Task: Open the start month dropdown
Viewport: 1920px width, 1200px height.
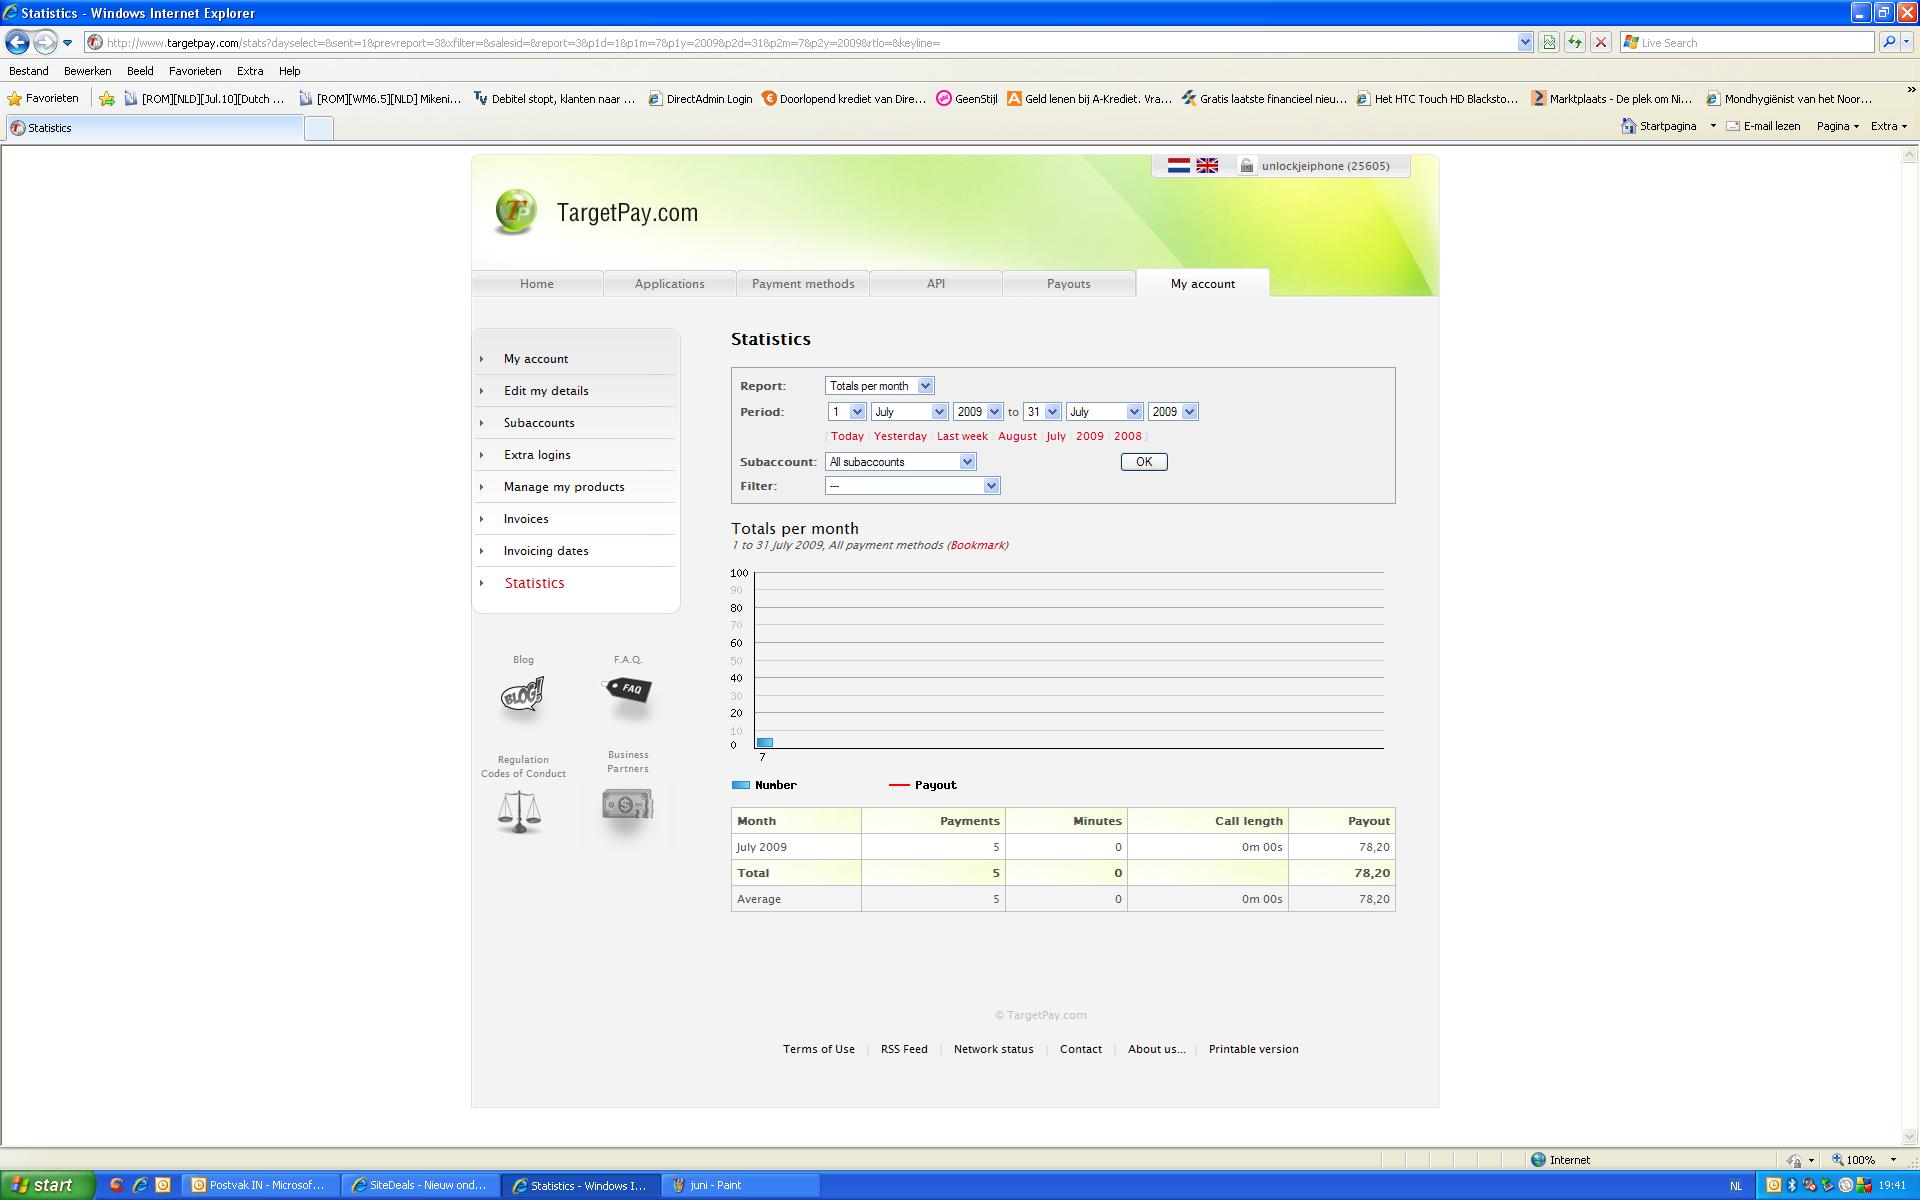Action: (x=909, y=412)
